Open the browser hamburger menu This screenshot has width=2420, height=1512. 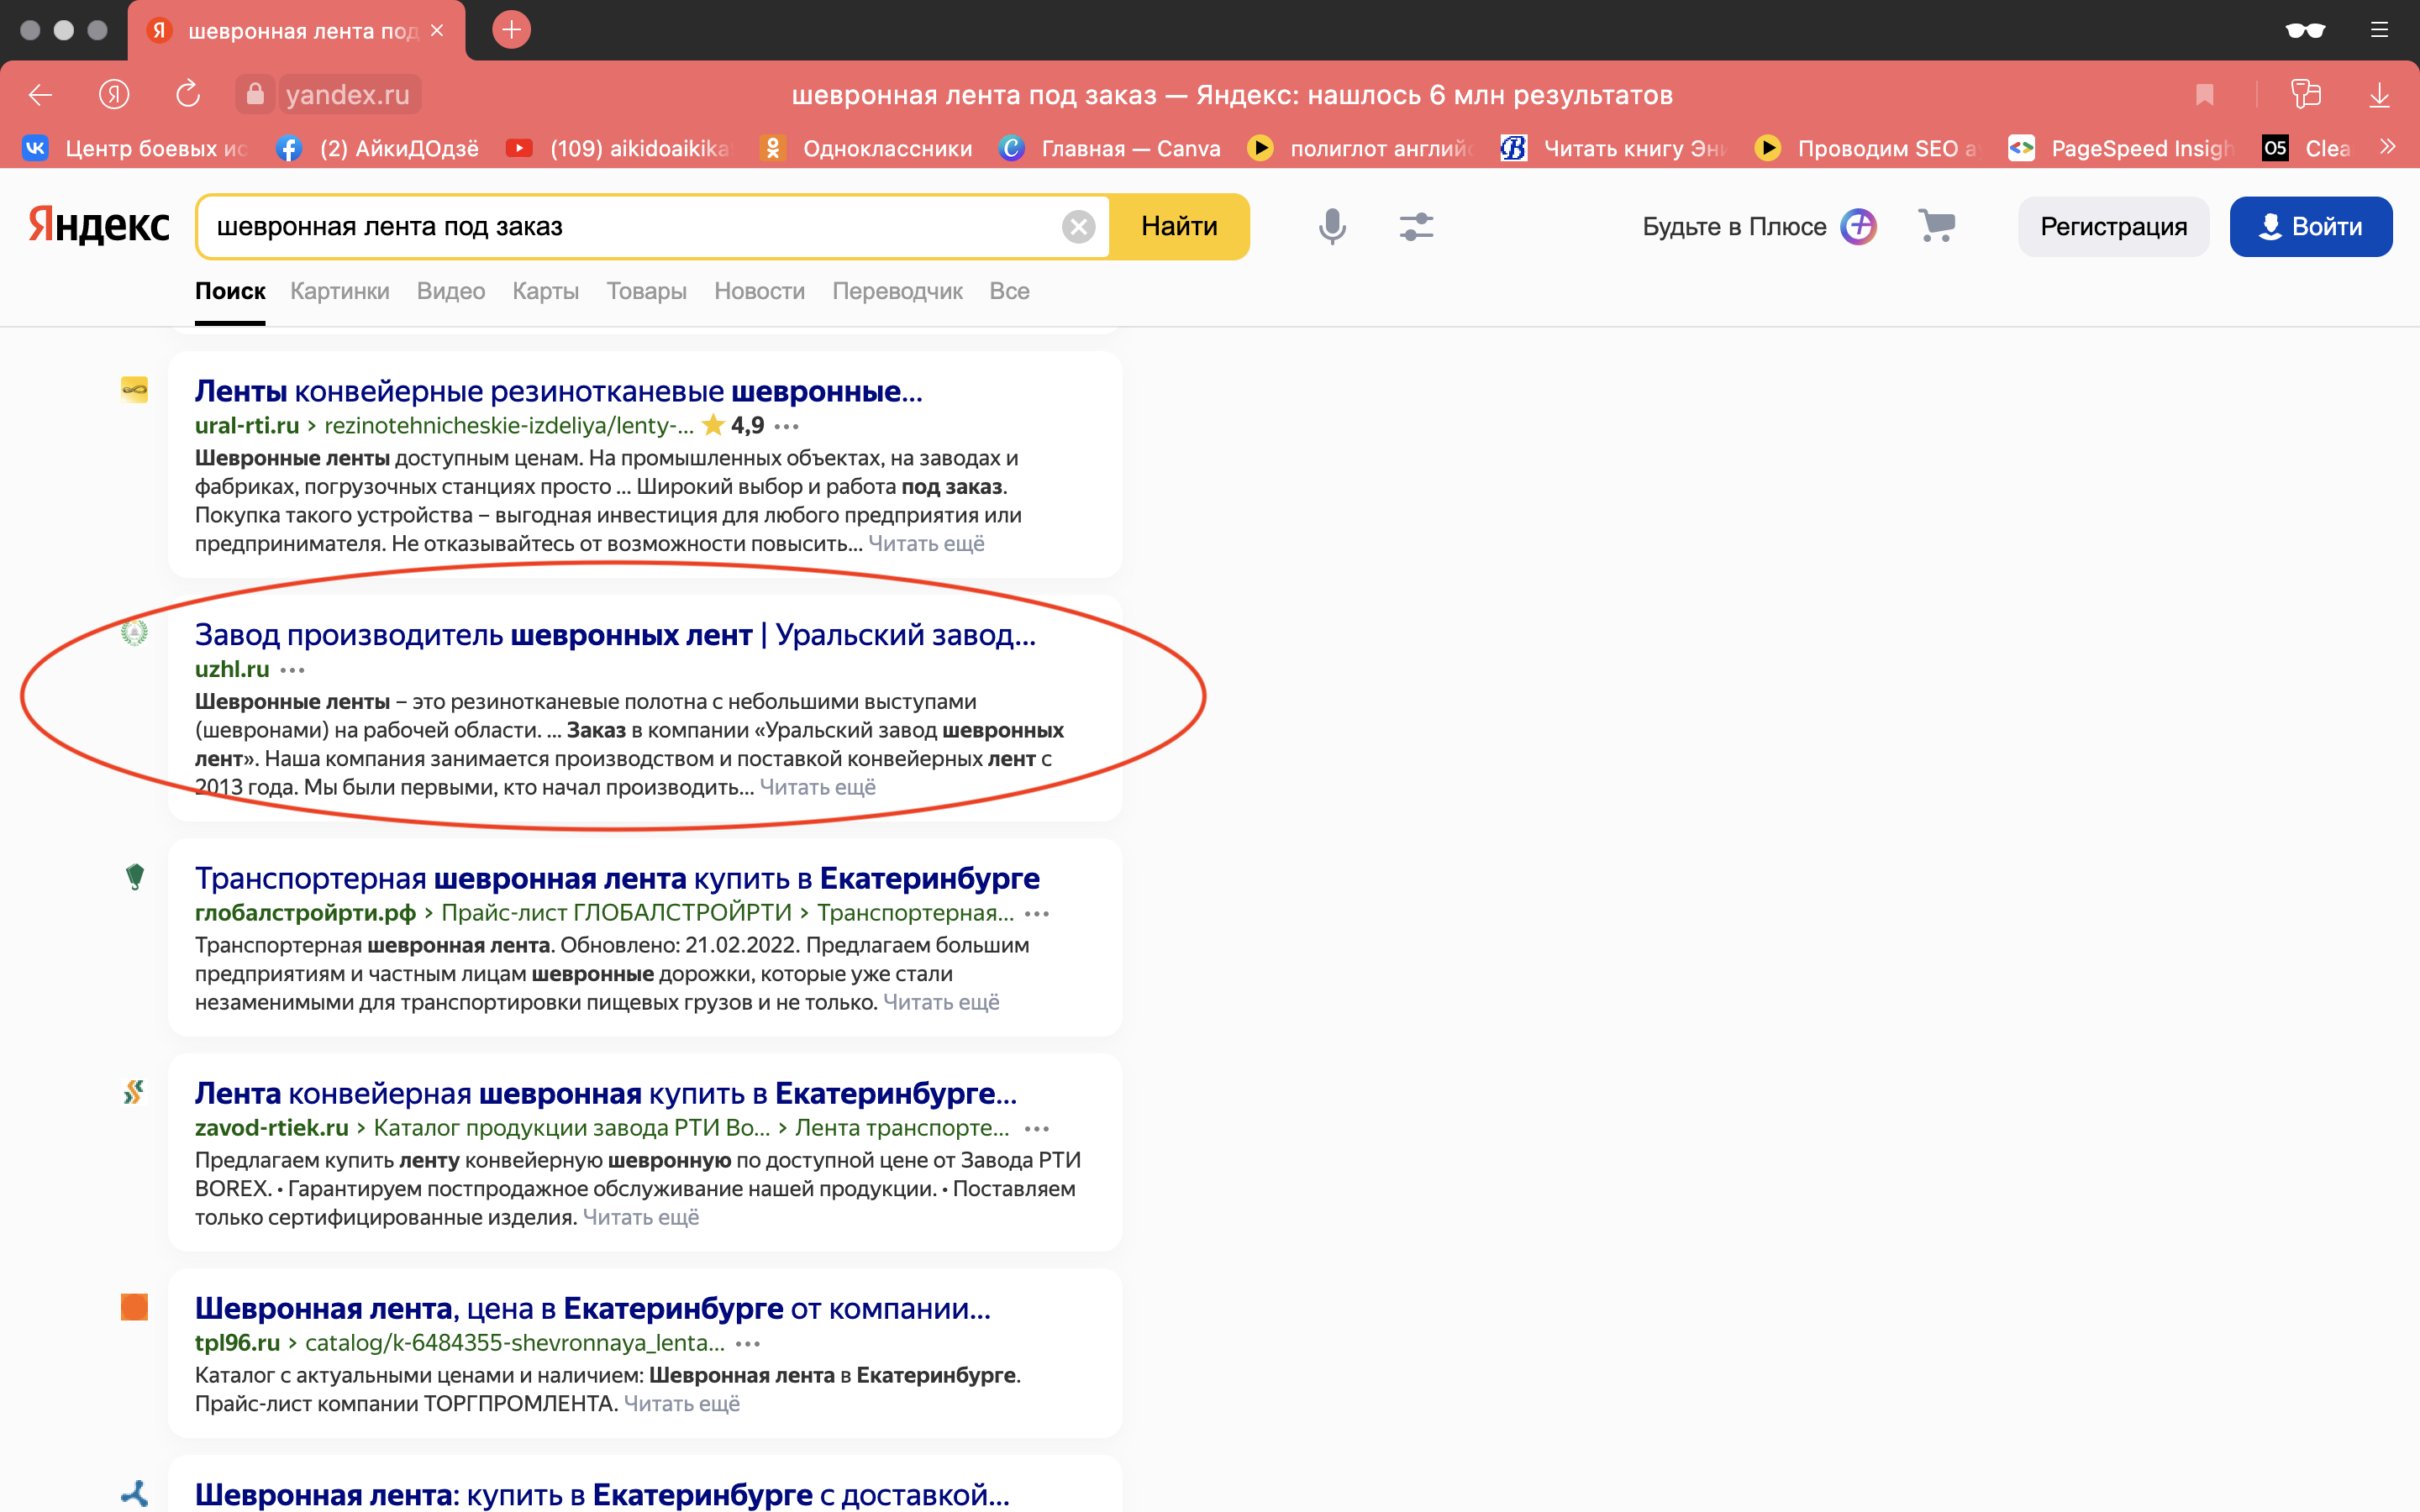pos(2379,30)
